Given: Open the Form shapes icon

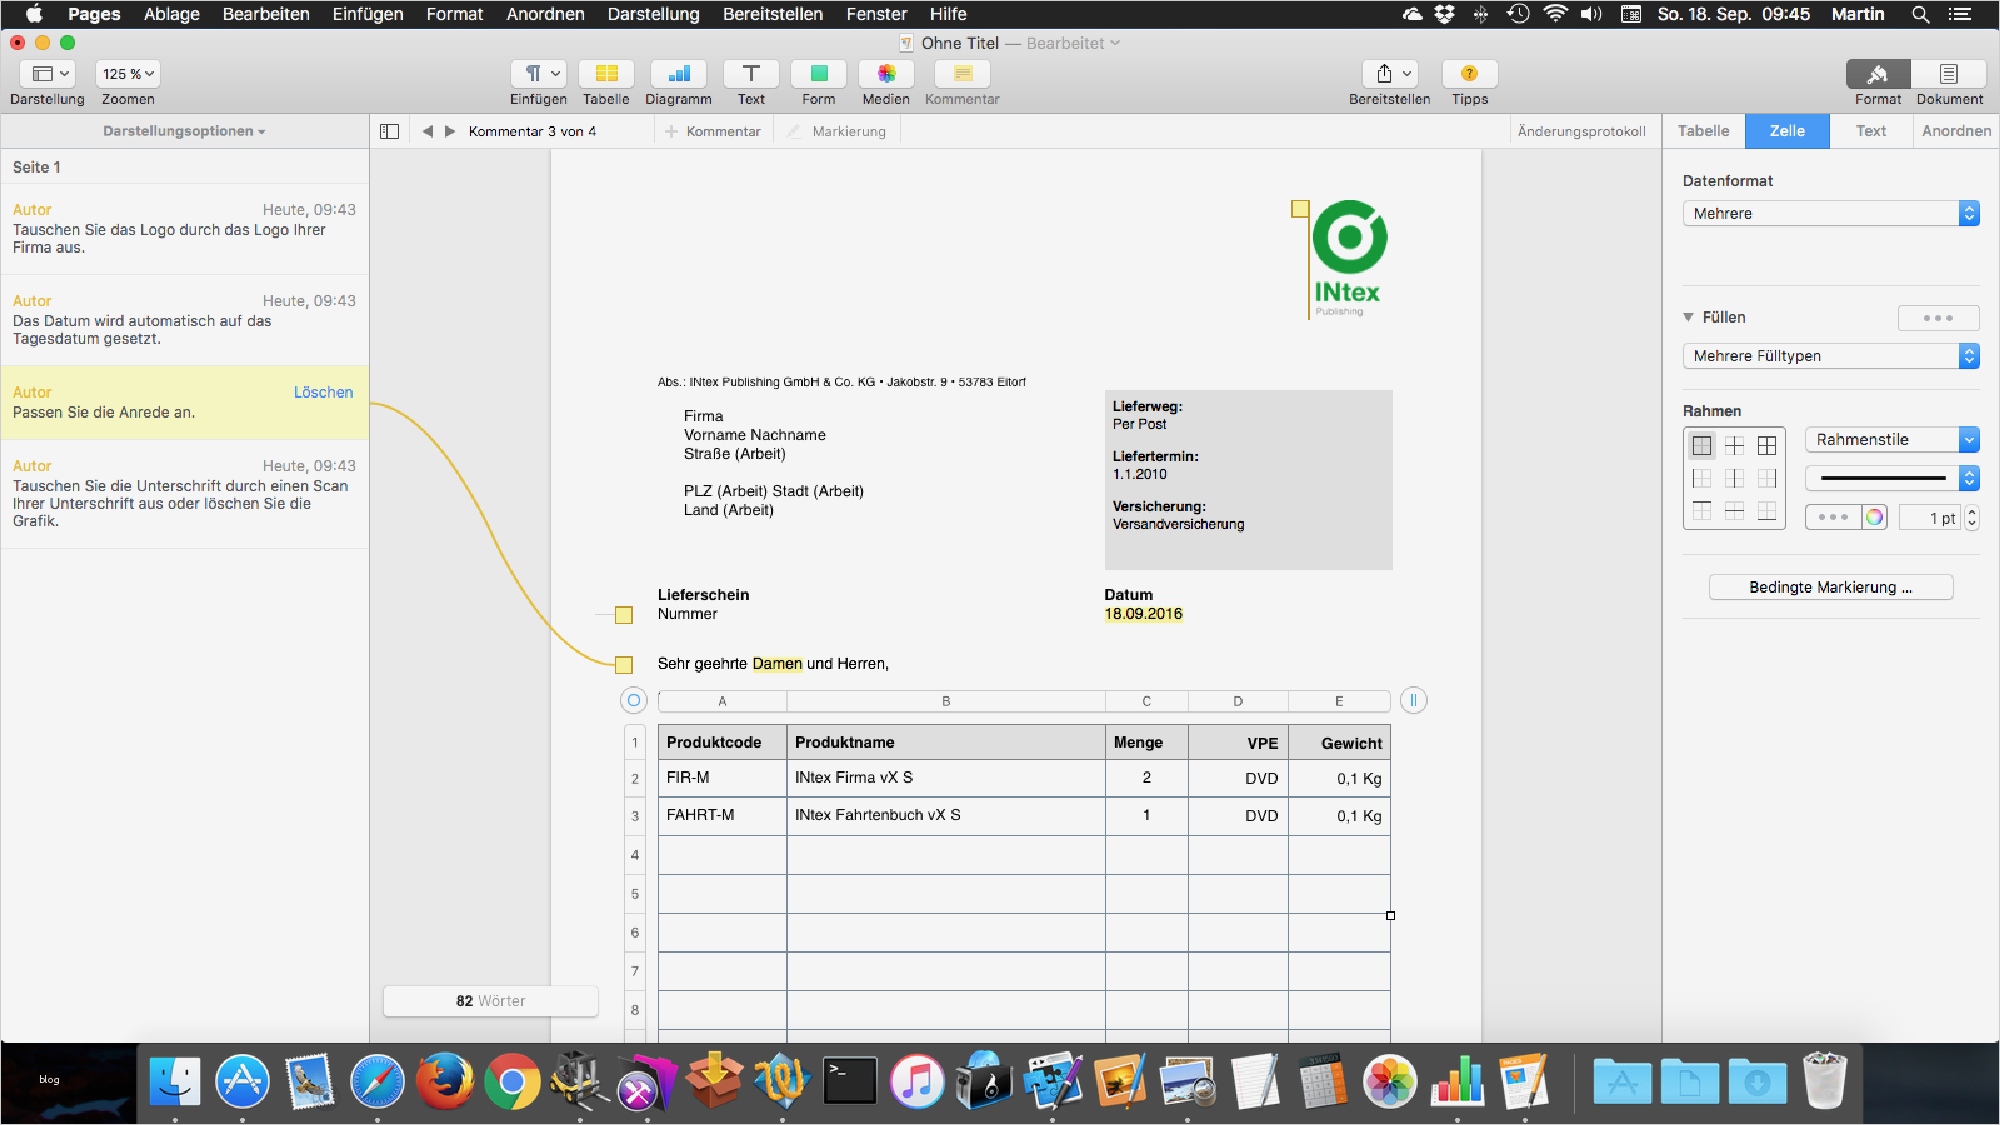Looking at the screenshot, I should click(818, 74).
